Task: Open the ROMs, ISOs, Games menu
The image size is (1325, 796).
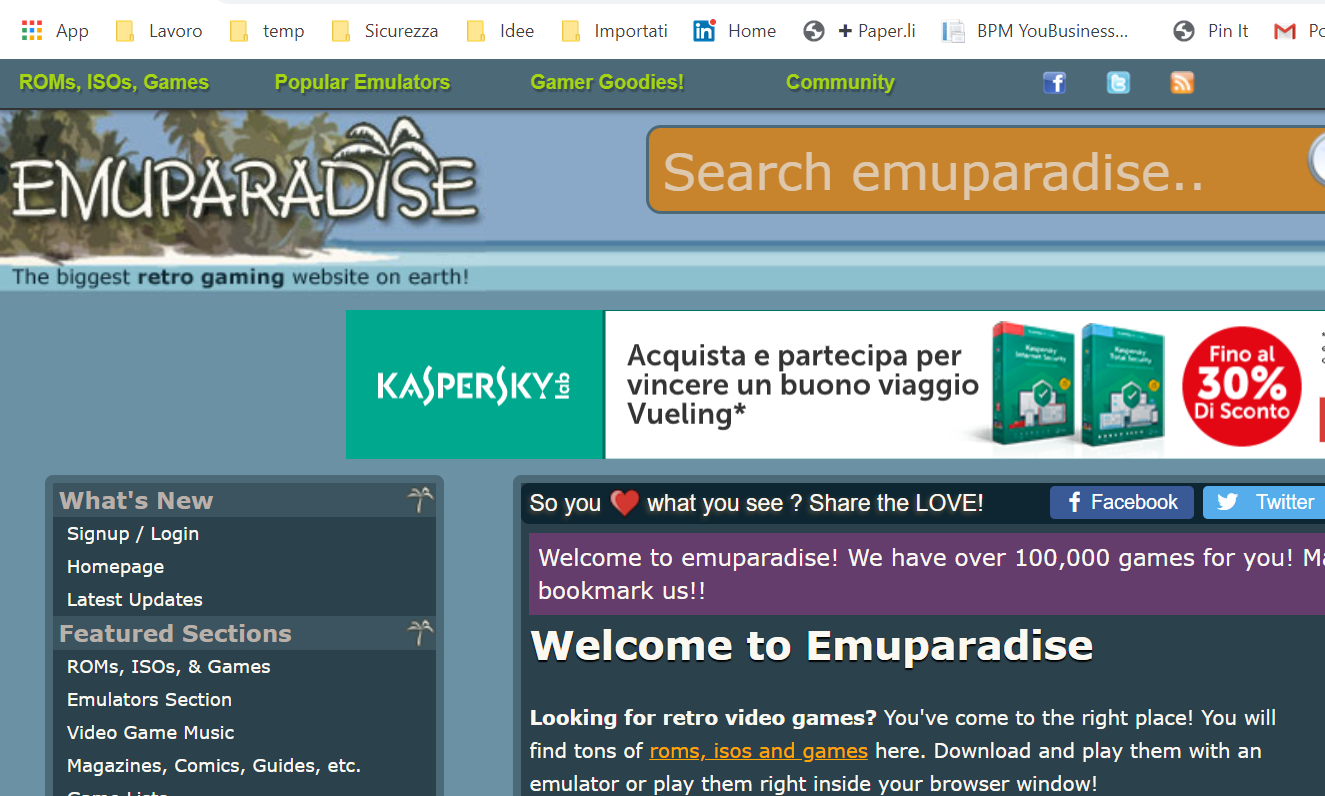Action: pyautogui.click(x=114, y=83)
